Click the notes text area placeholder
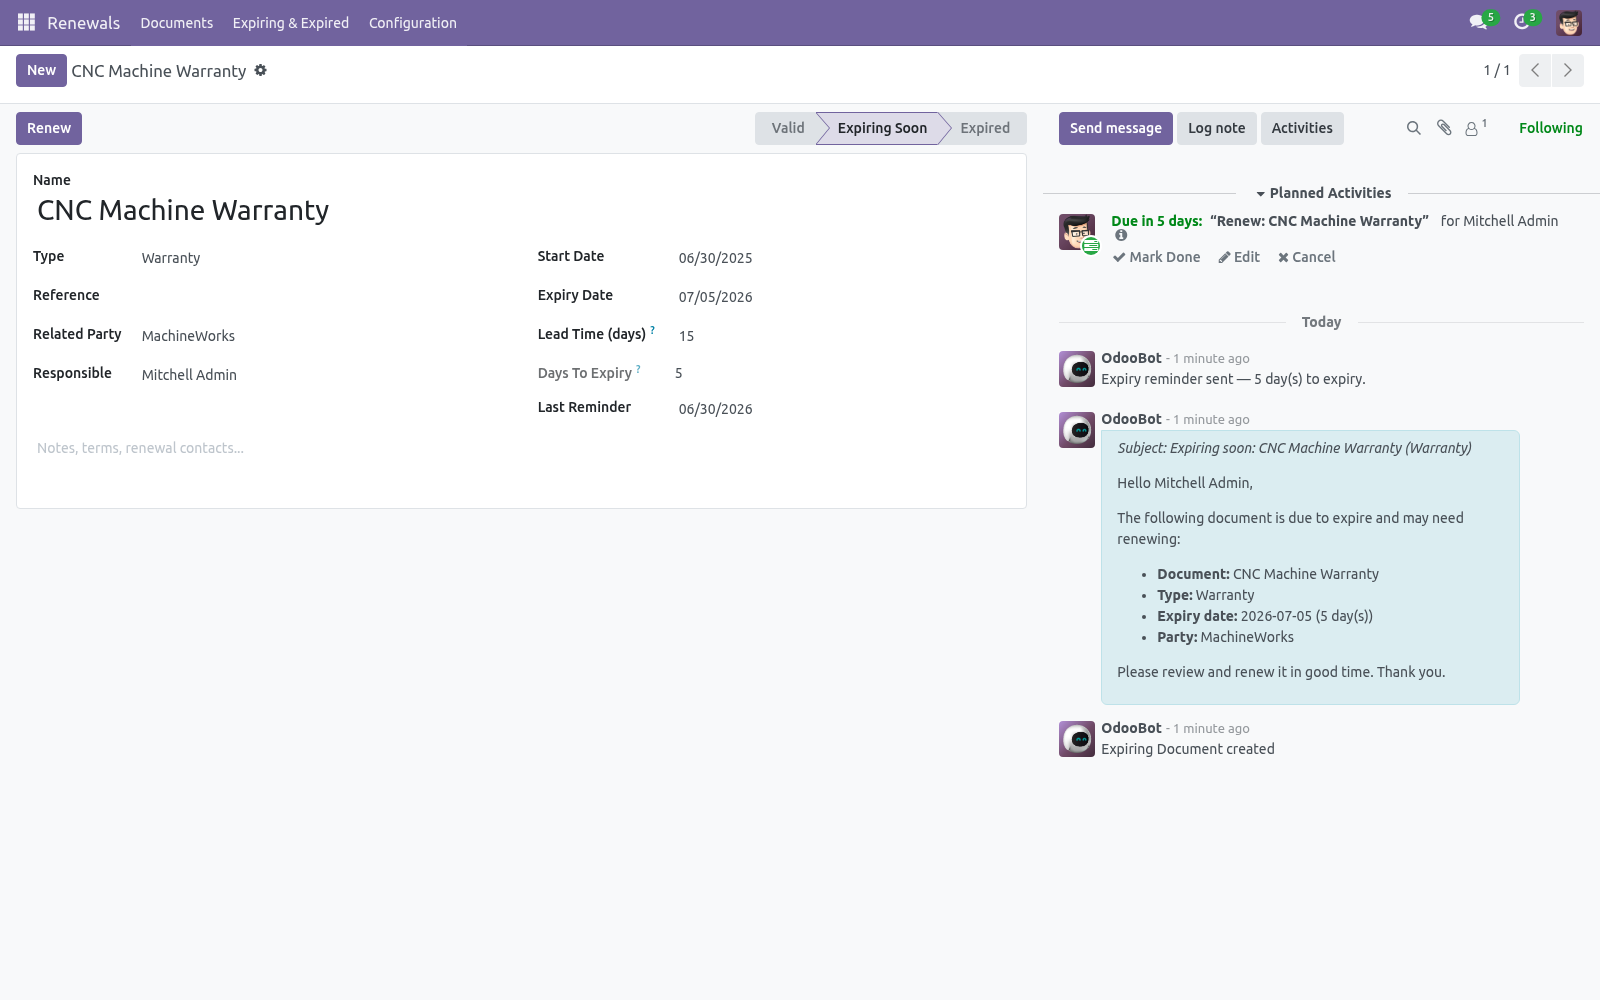The height and width of the screenshot is (1000, 1600). (521, 448)
